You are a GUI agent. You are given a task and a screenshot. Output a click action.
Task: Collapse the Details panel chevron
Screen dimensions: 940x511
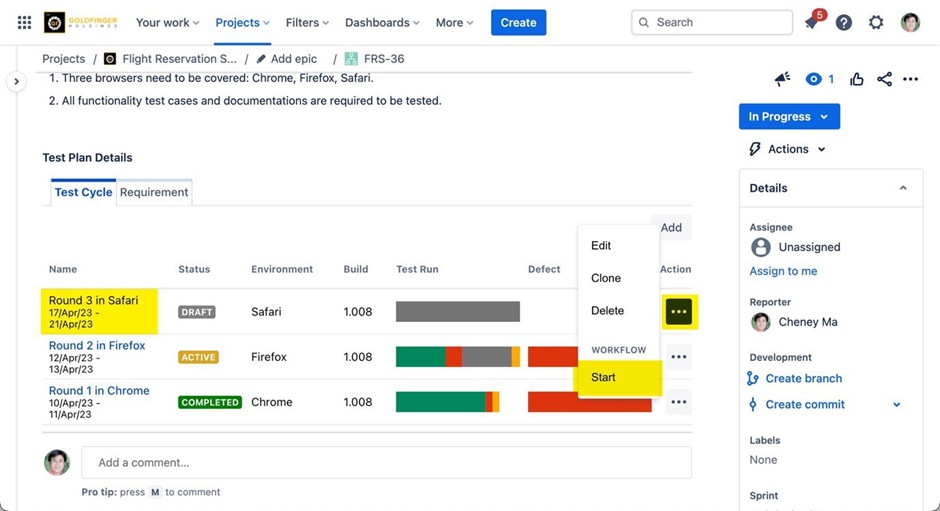click(903, 188)
